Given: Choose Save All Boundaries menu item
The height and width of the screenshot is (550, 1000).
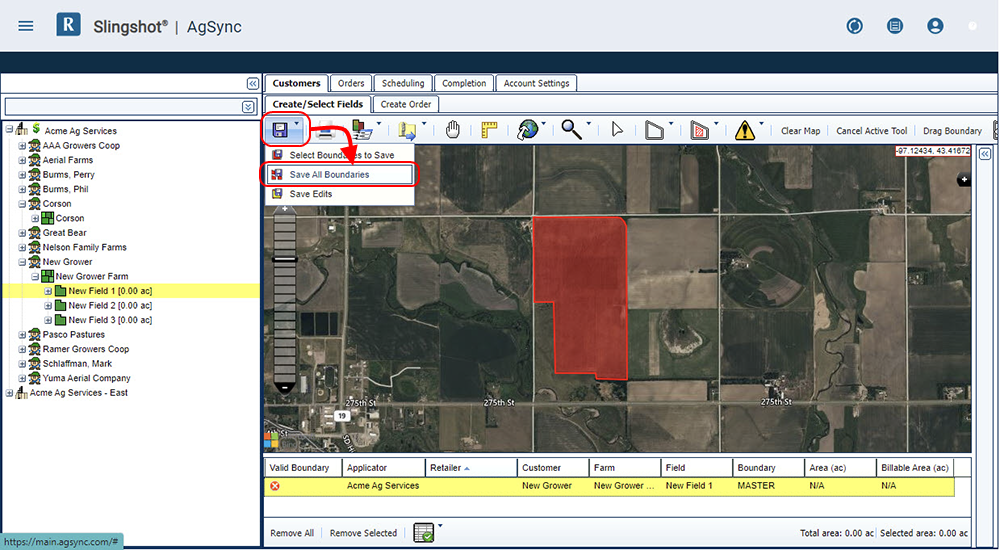Looking at the screenshot, I should pos(339,175).
